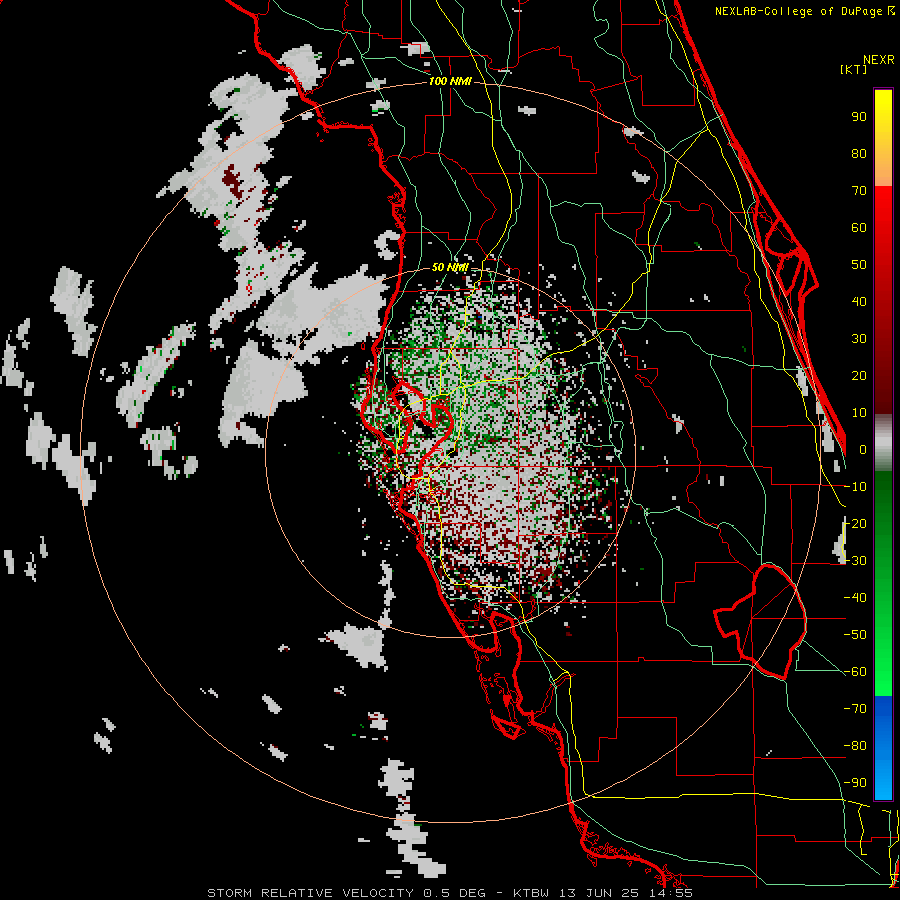Click '0.5 DEG' elevation text in footer
This screenshot has height=900, width=900.
(455, 893)
